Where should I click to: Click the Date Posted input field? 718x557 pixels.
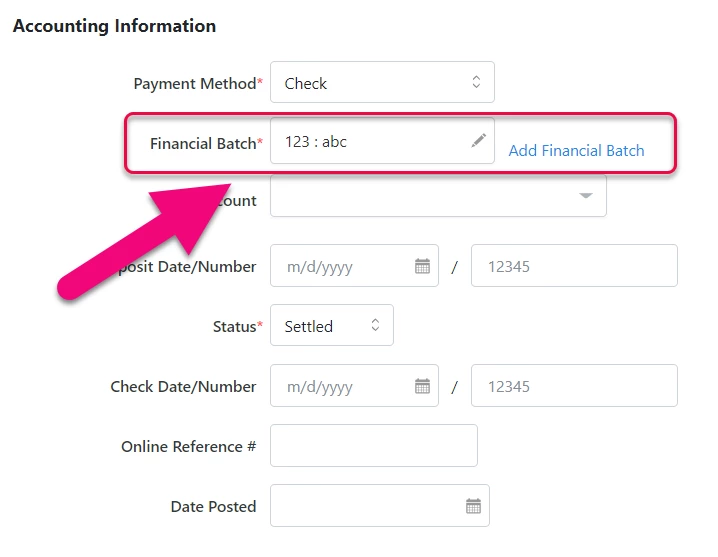click(x=380, y=506)
